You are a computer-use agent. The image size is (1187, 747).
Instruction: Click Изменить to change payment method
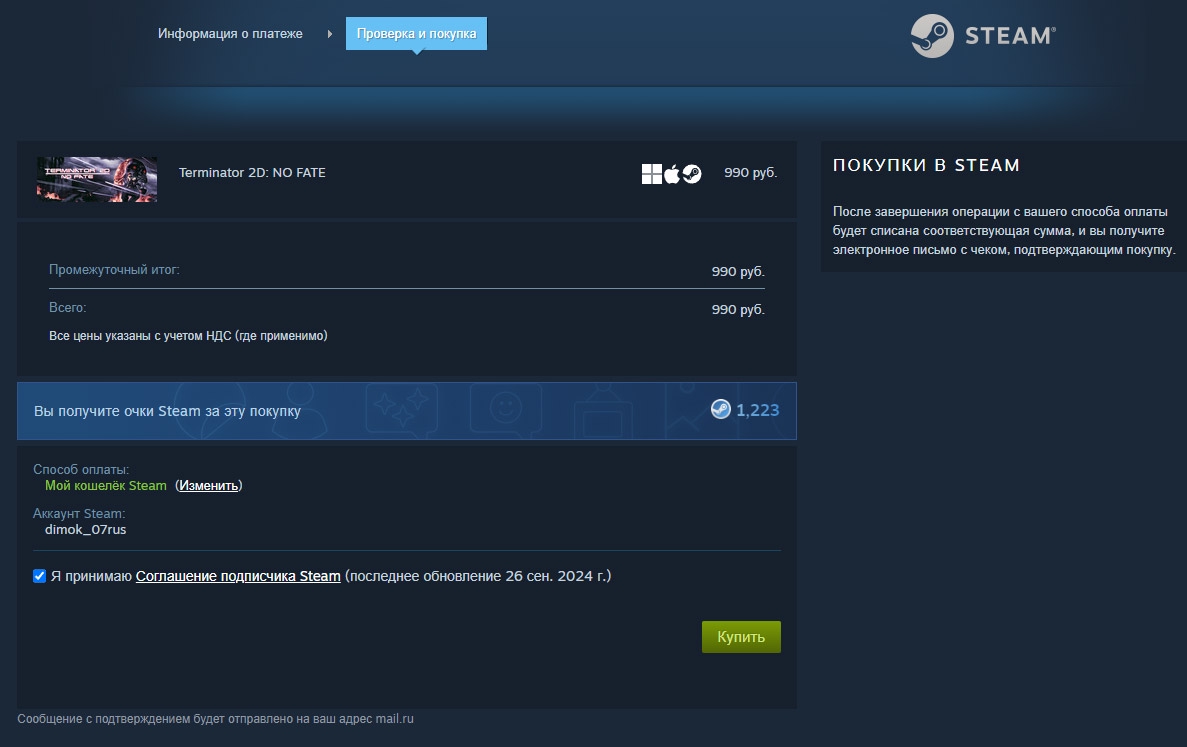pos(208,486)
